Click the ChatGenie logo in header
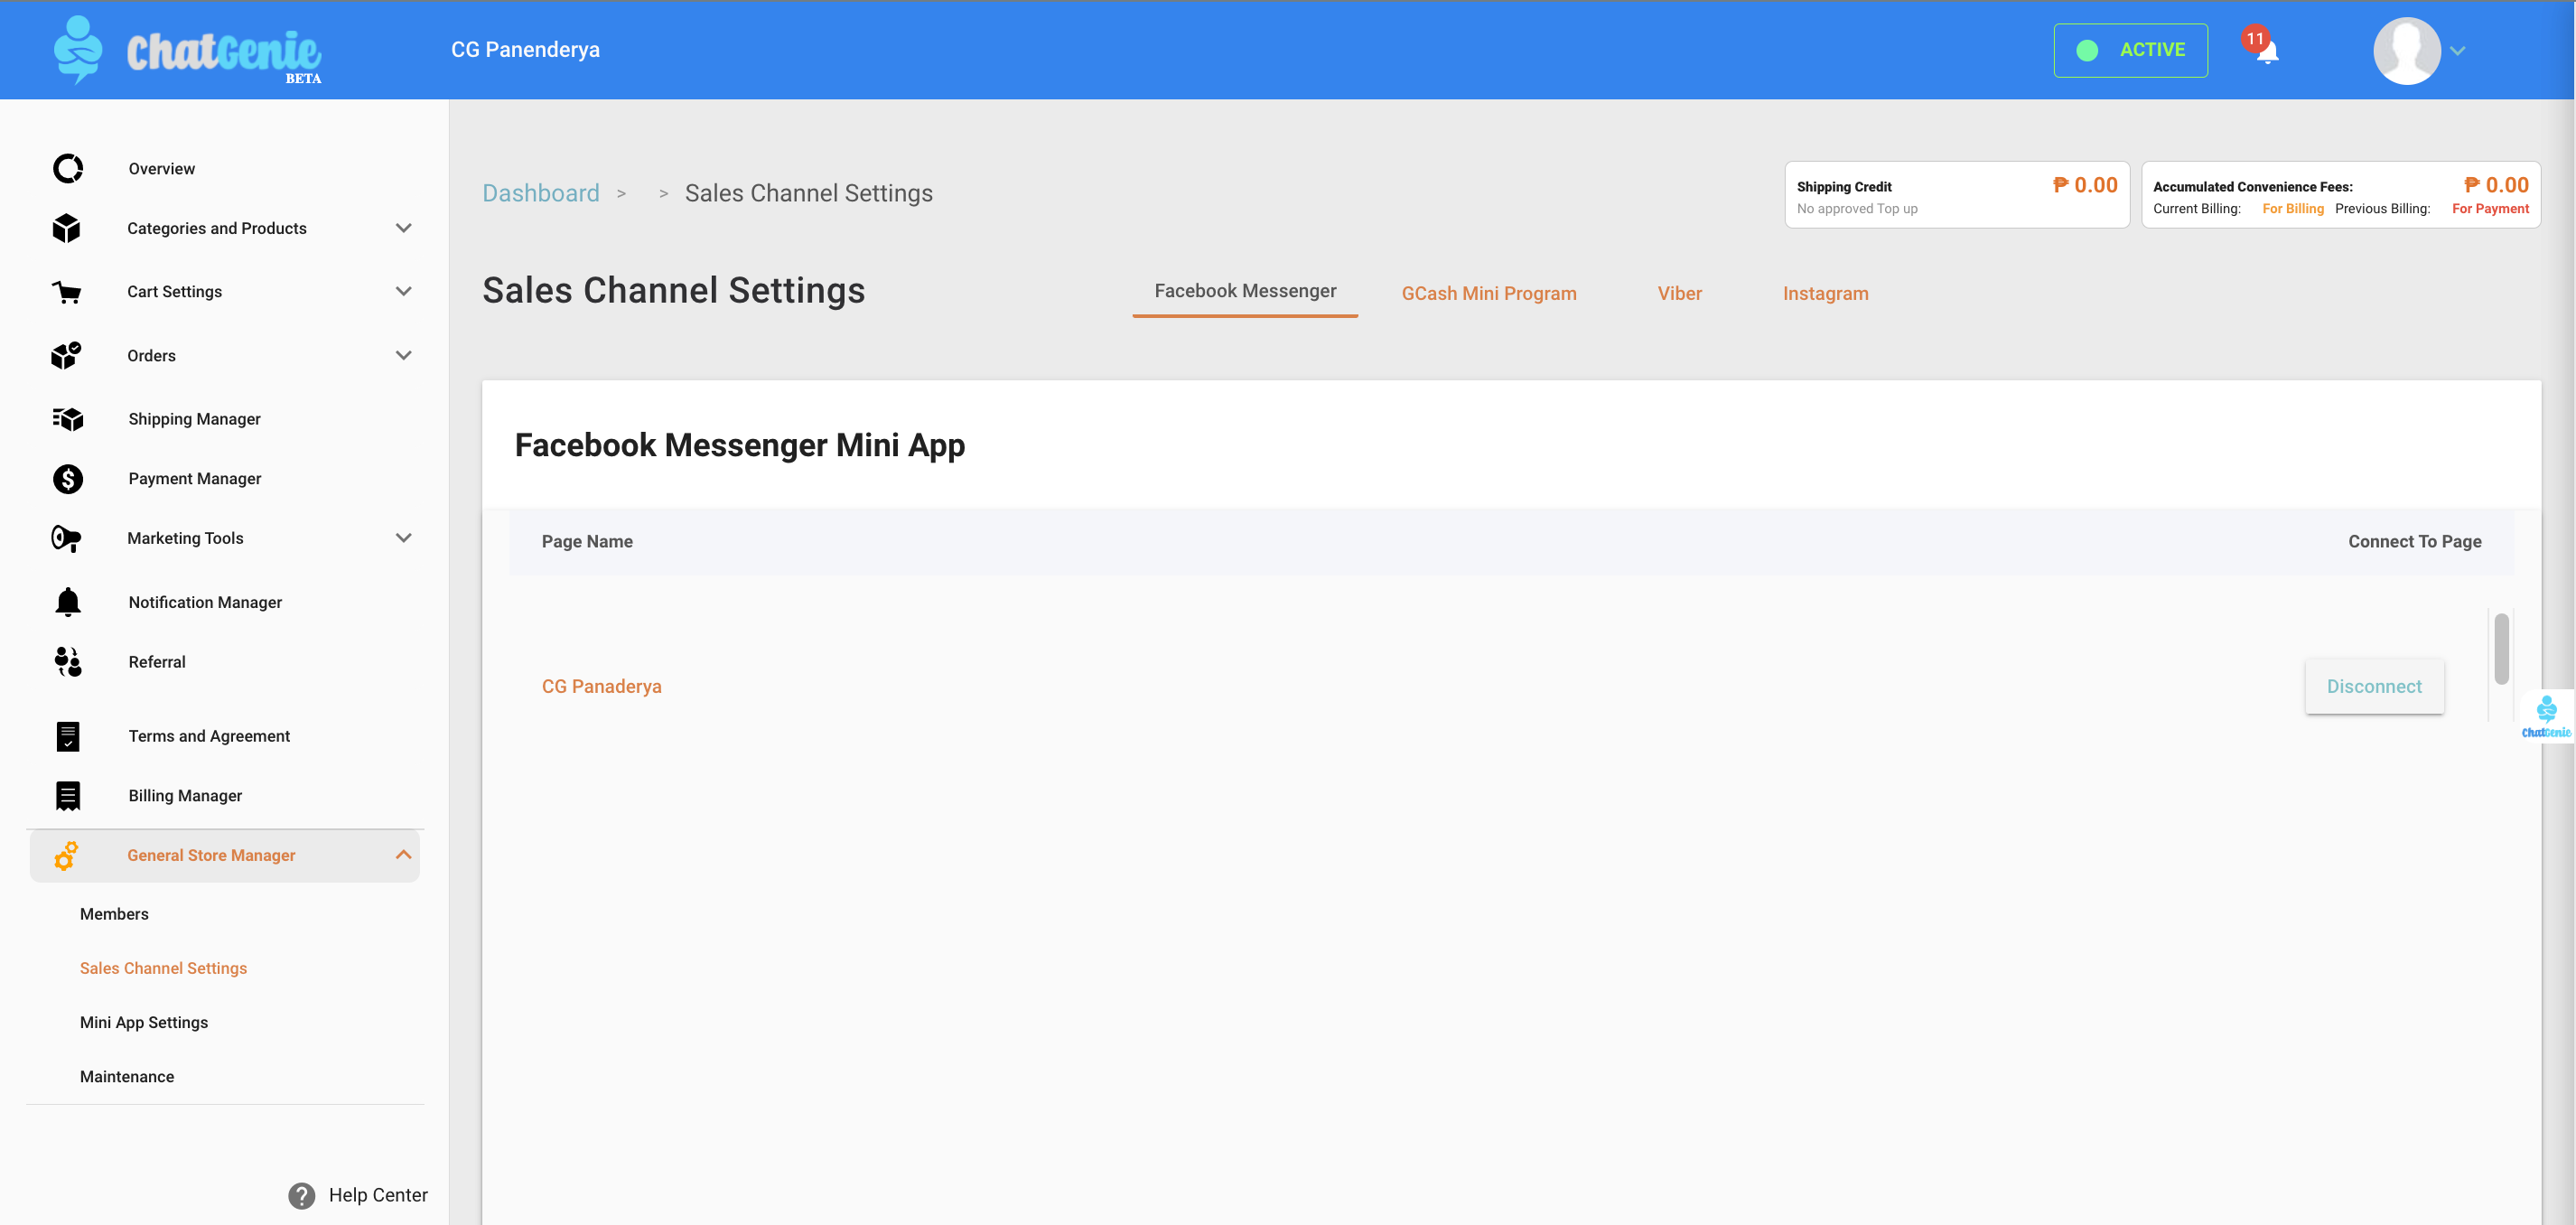2576x1225 pixels. click(187, 50)
